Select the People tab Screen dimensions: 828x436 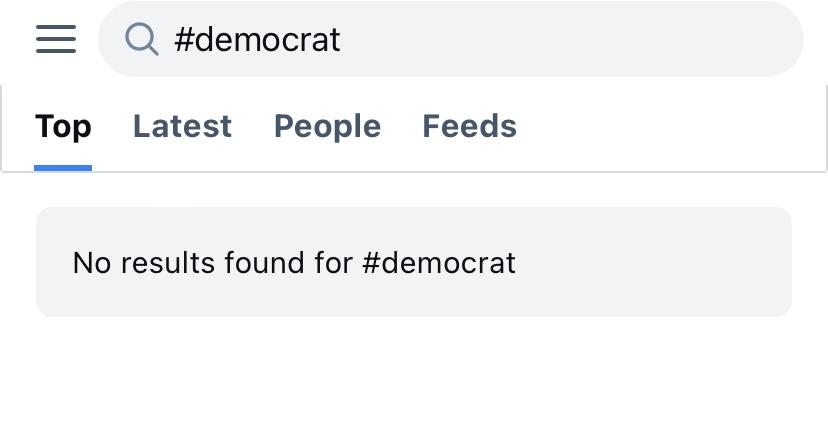[327, 127]
